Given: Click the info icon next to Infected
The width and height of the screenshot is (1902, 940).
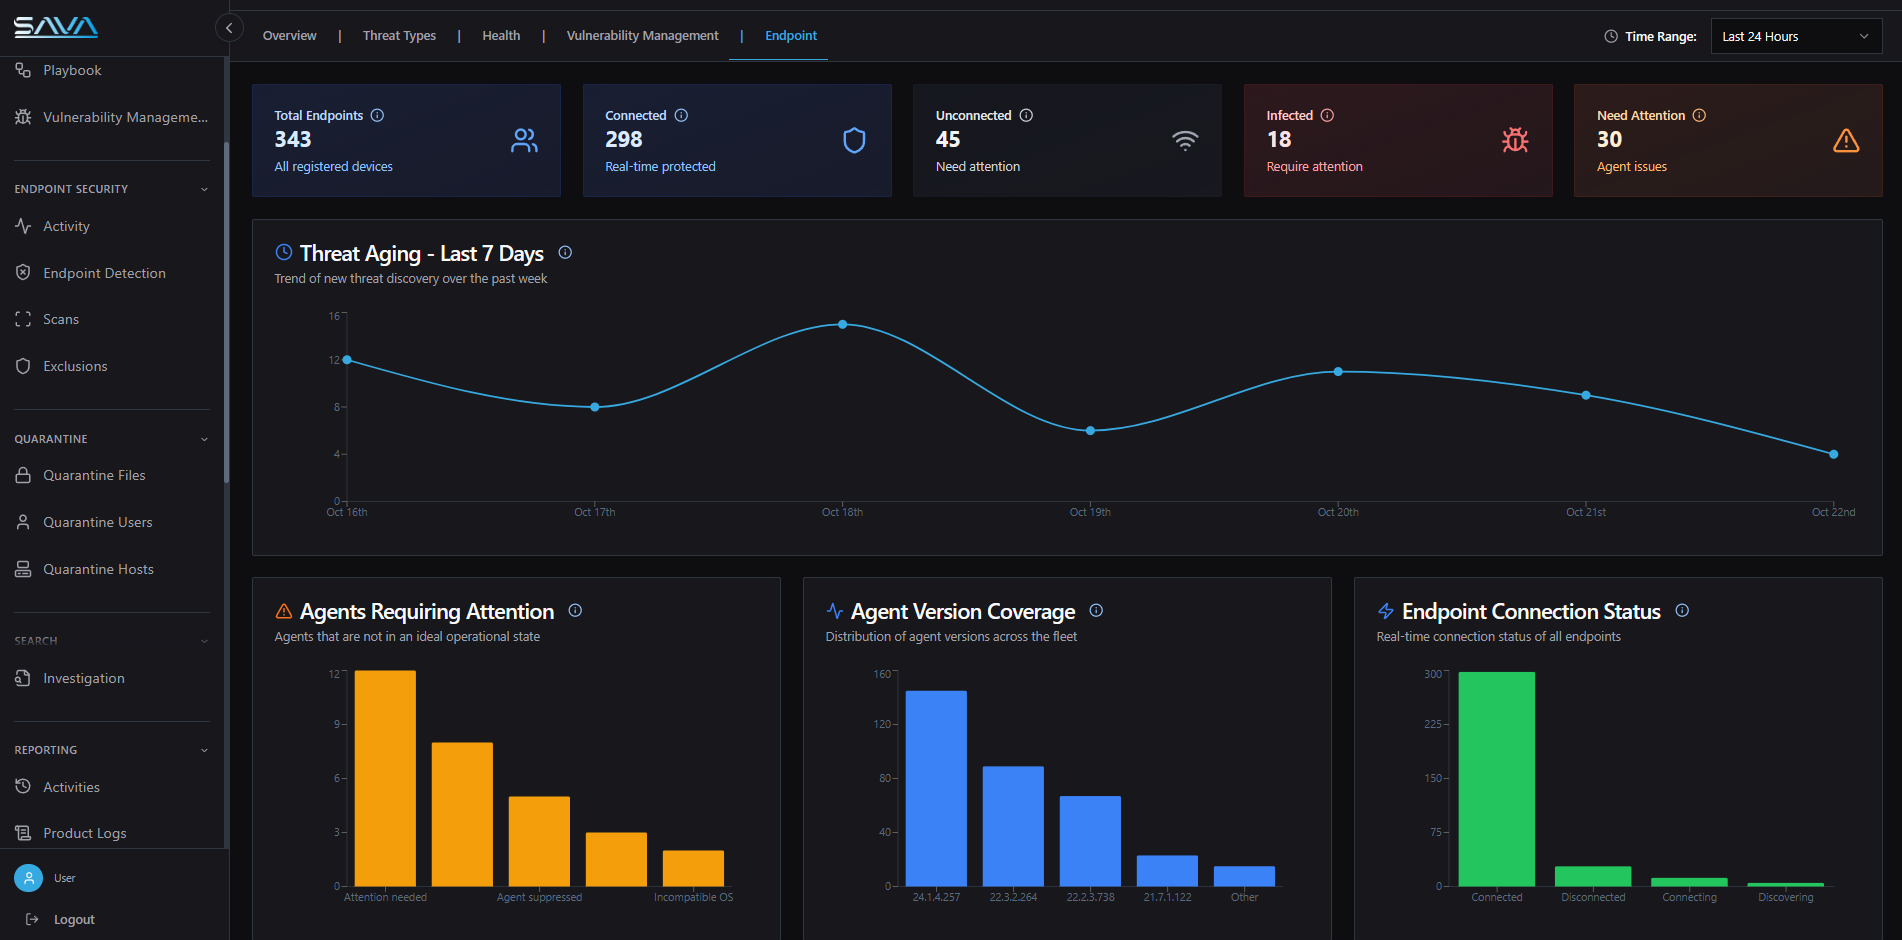Looking at the screenshot, I should pos(1327,115).
